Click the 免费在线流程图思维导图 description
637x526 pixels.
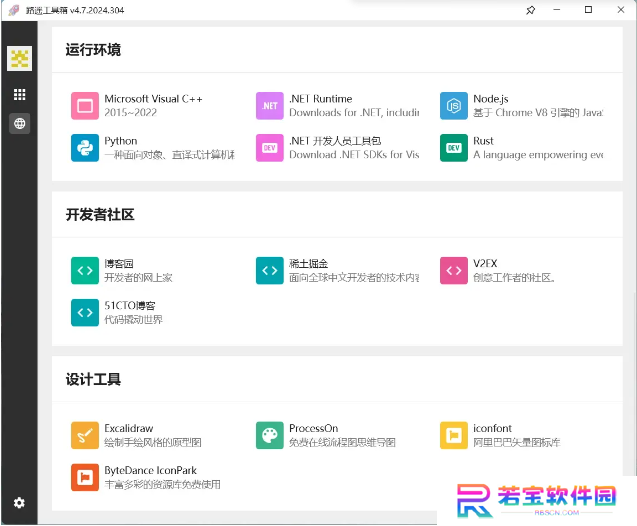click(342, 442)
